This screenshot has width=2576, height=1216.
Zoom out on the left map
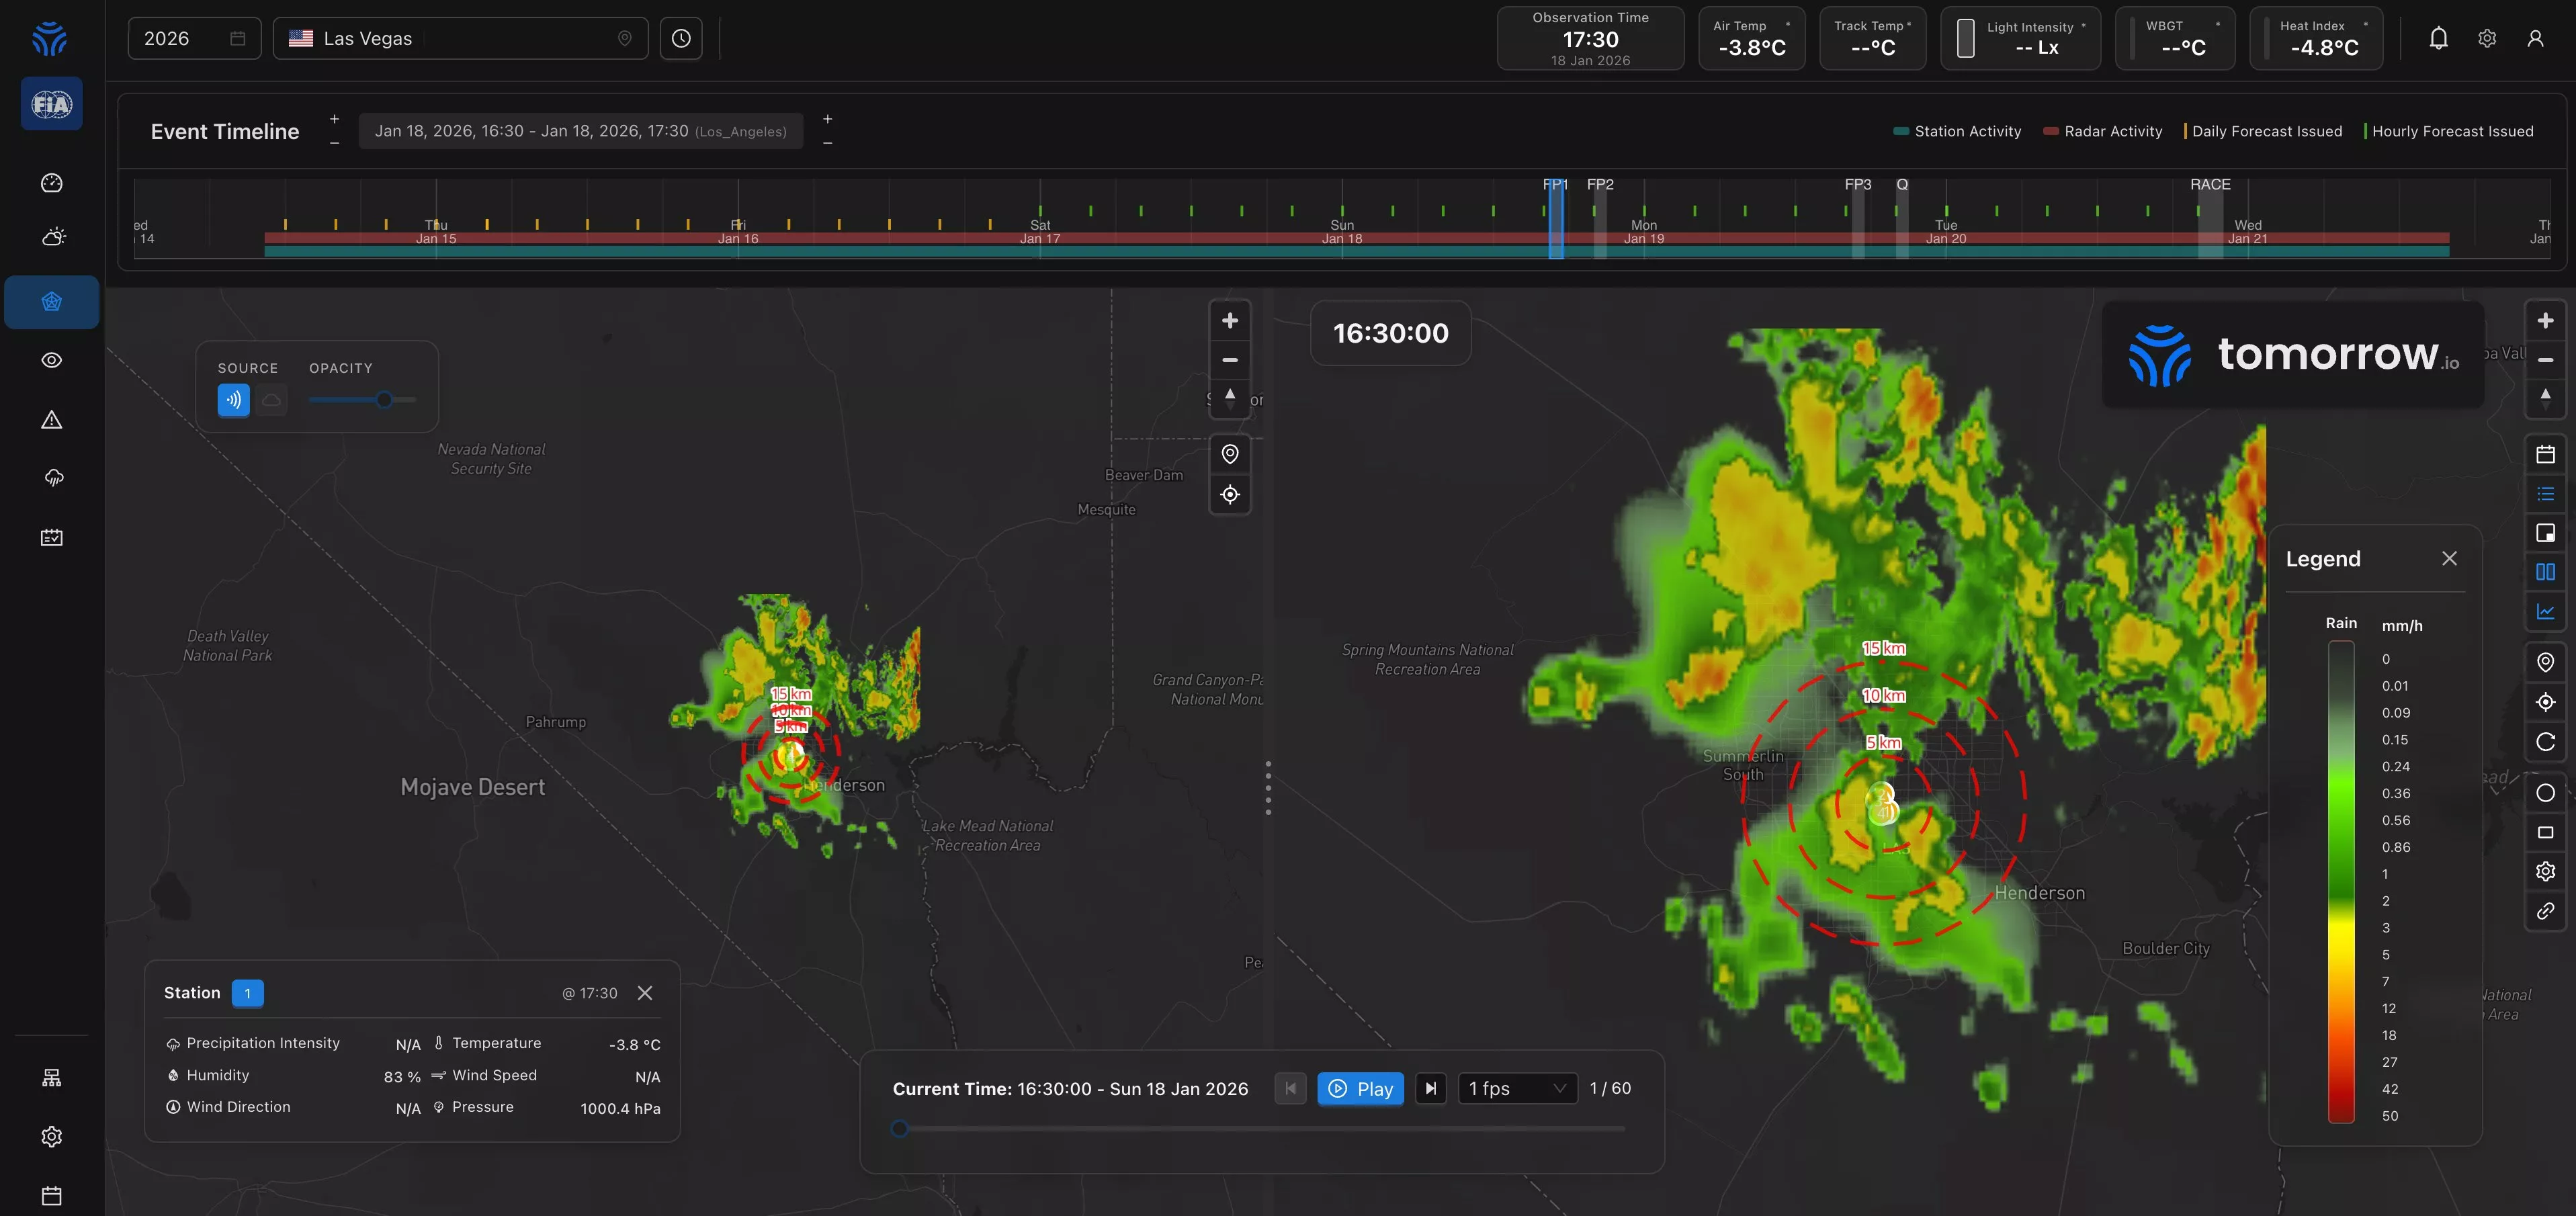(x=1230, y=360)
